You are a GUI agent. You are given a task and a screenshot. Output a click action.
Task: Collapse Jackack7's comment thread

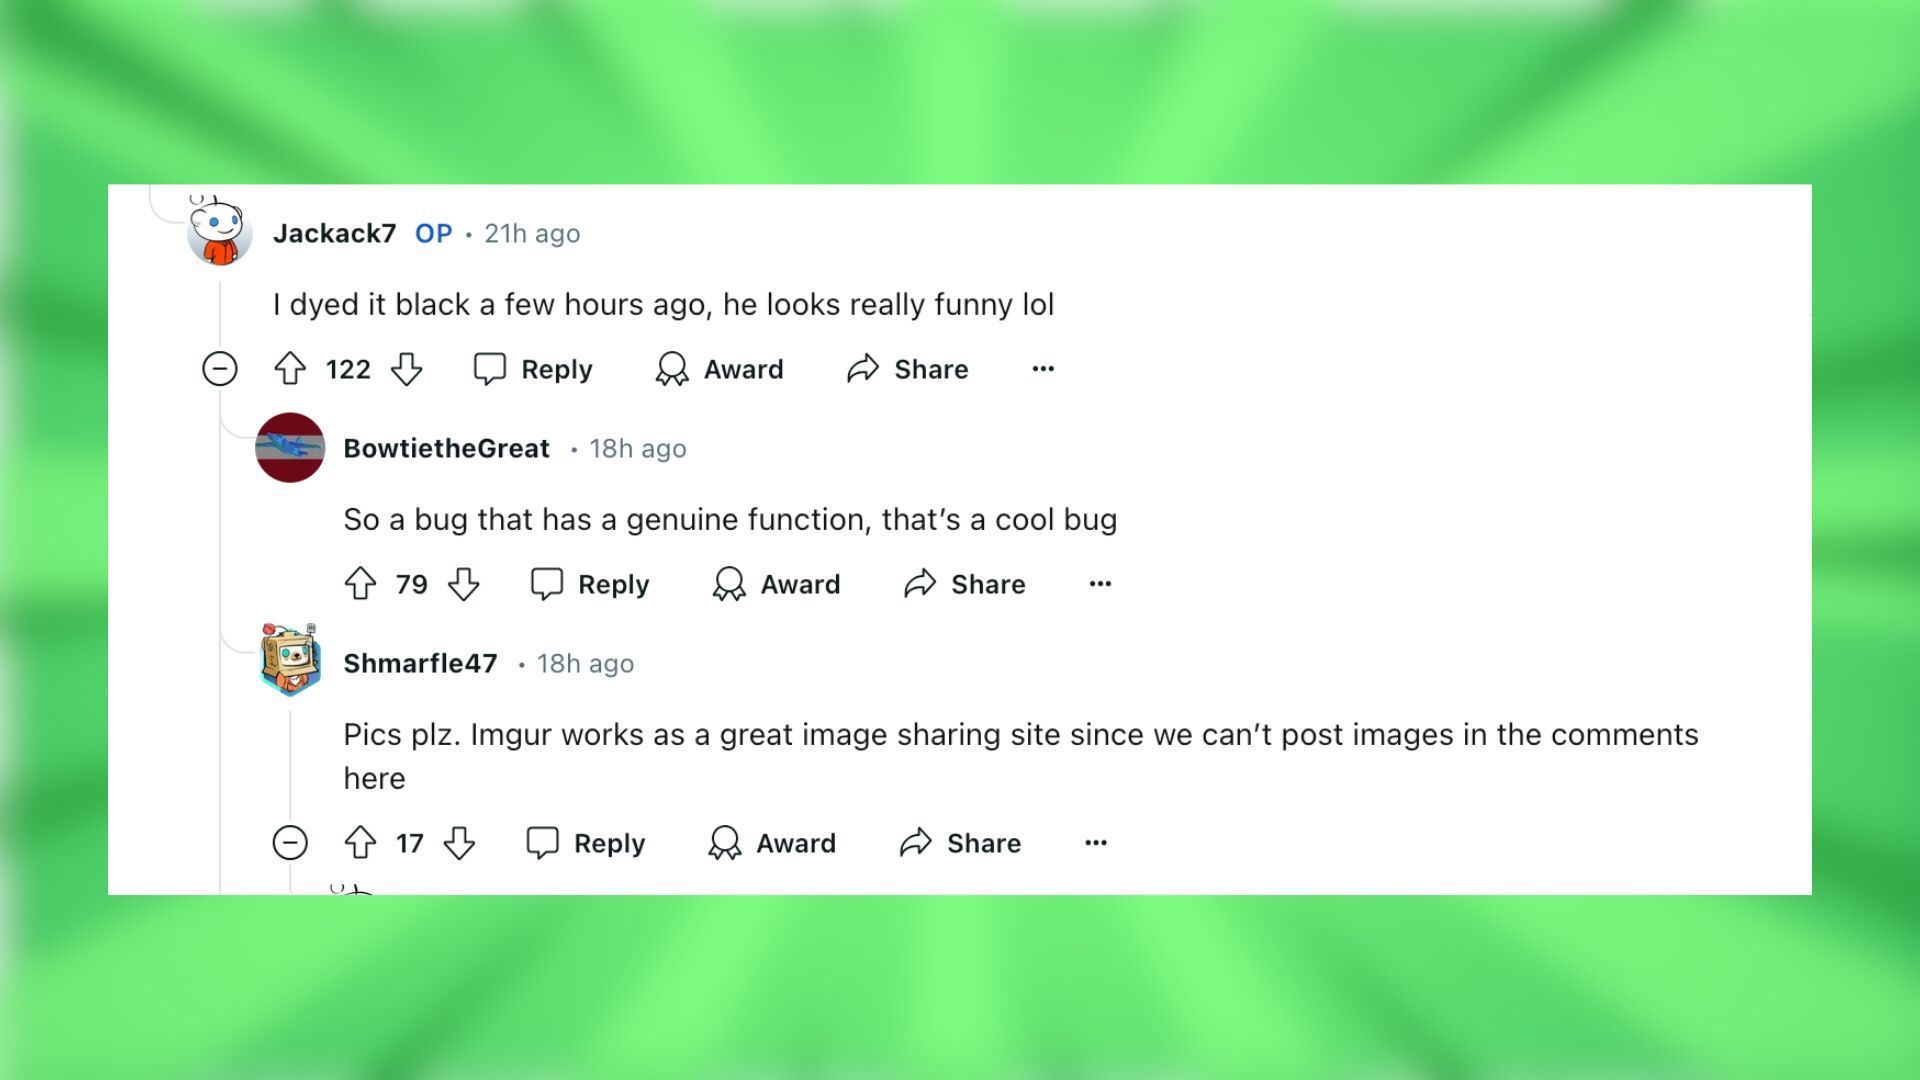coord(219,368)
